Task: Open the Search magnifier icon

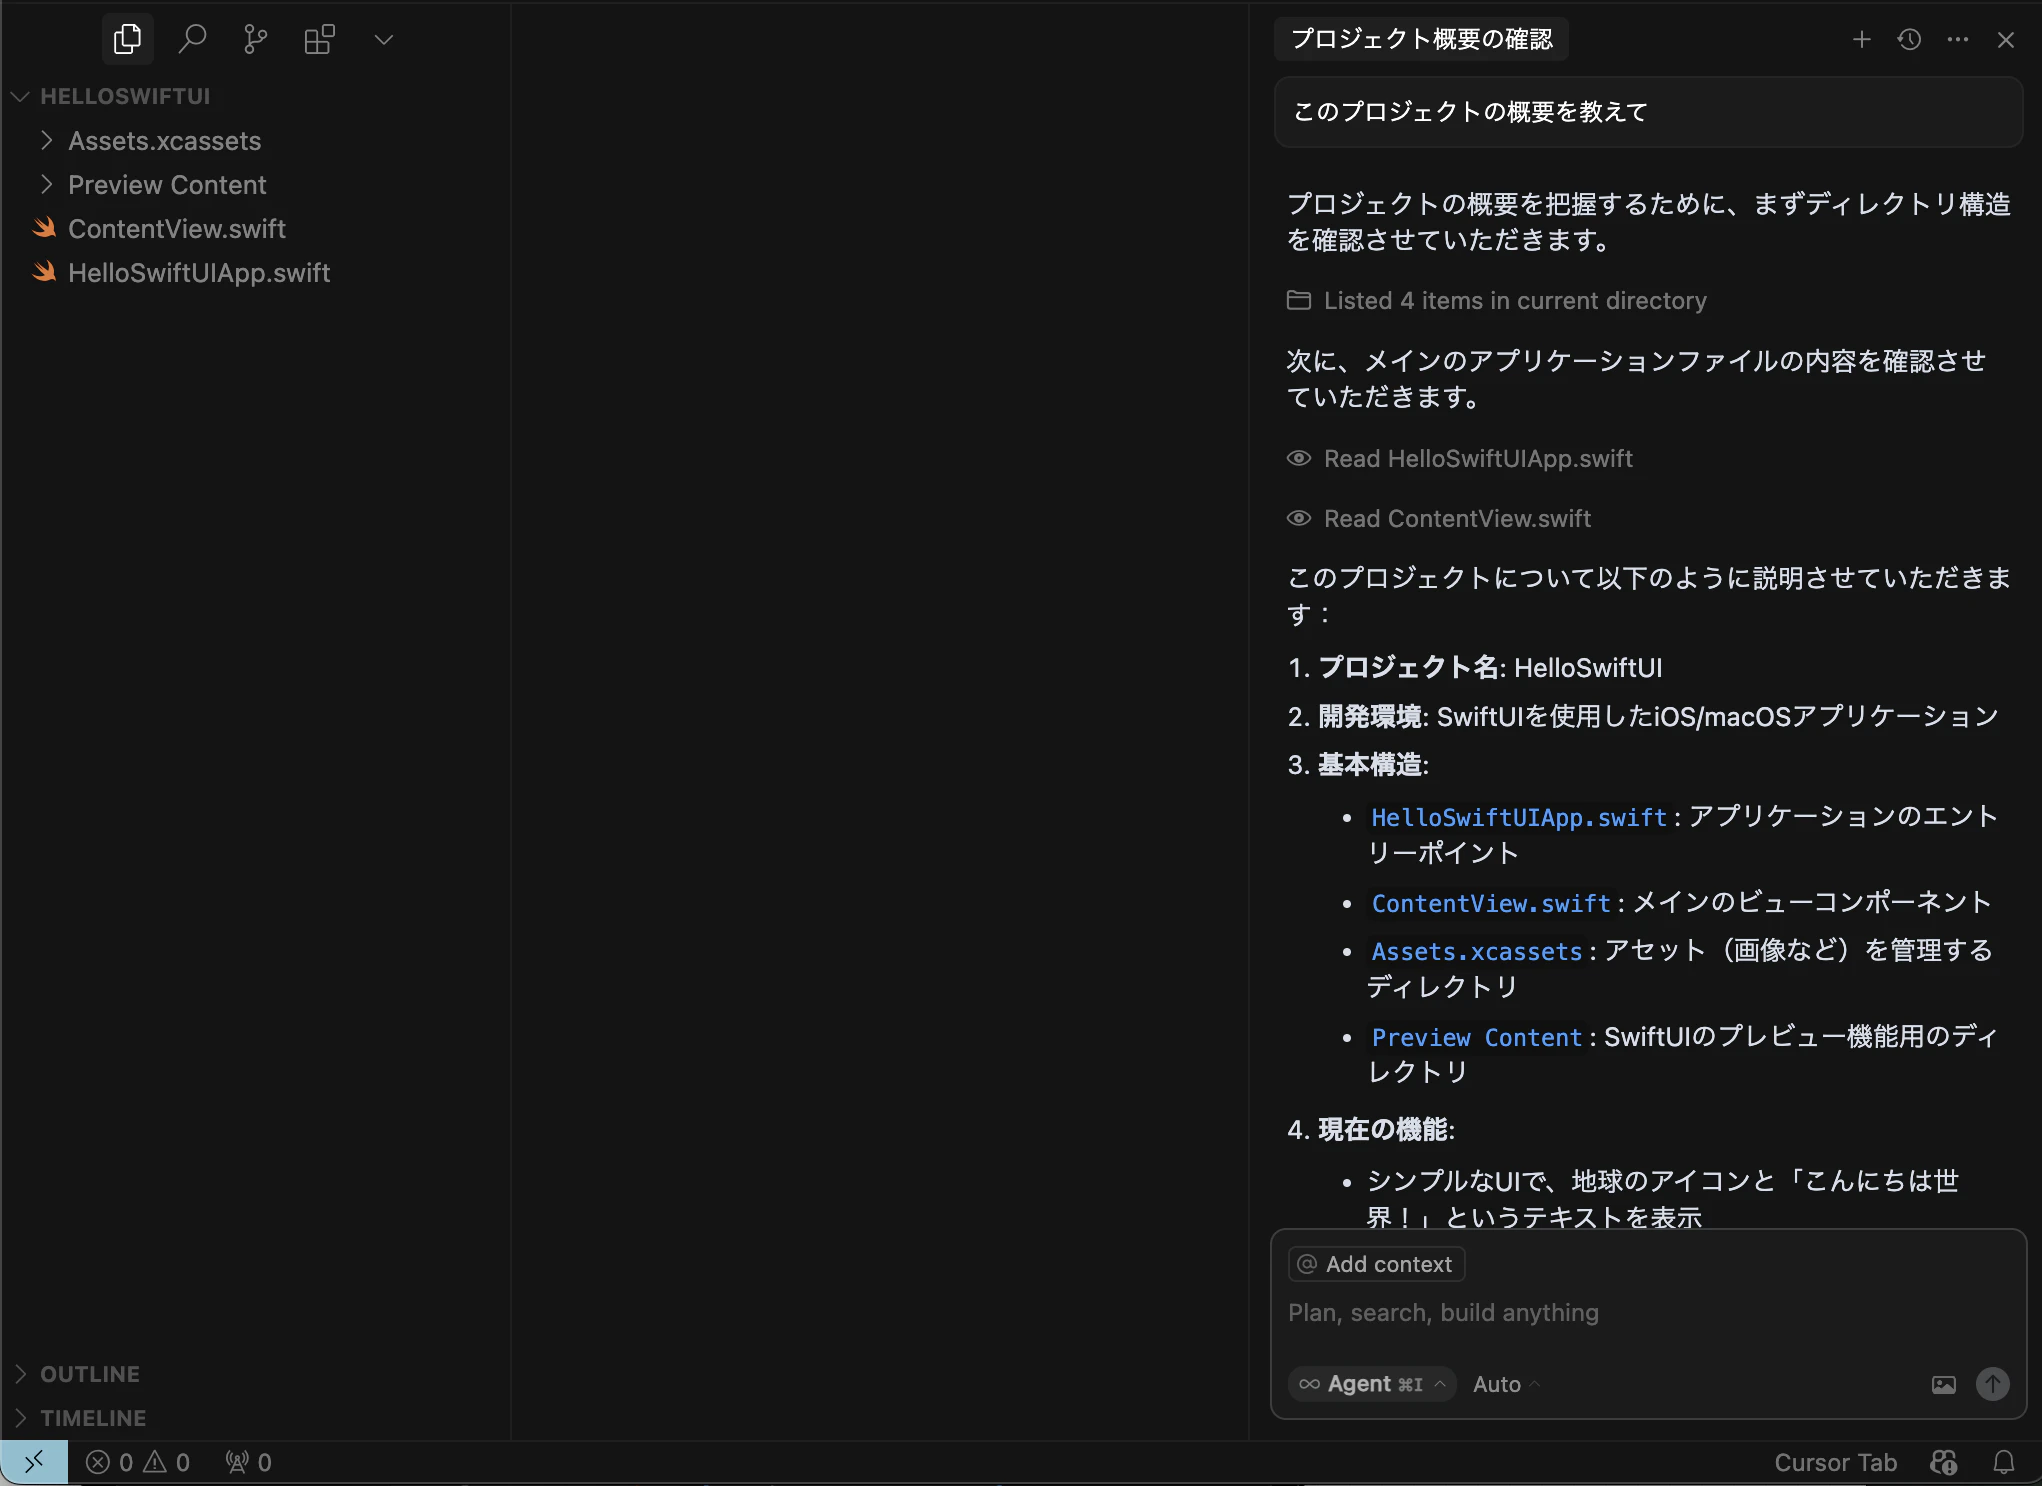Action: click(x=191, y=39)
